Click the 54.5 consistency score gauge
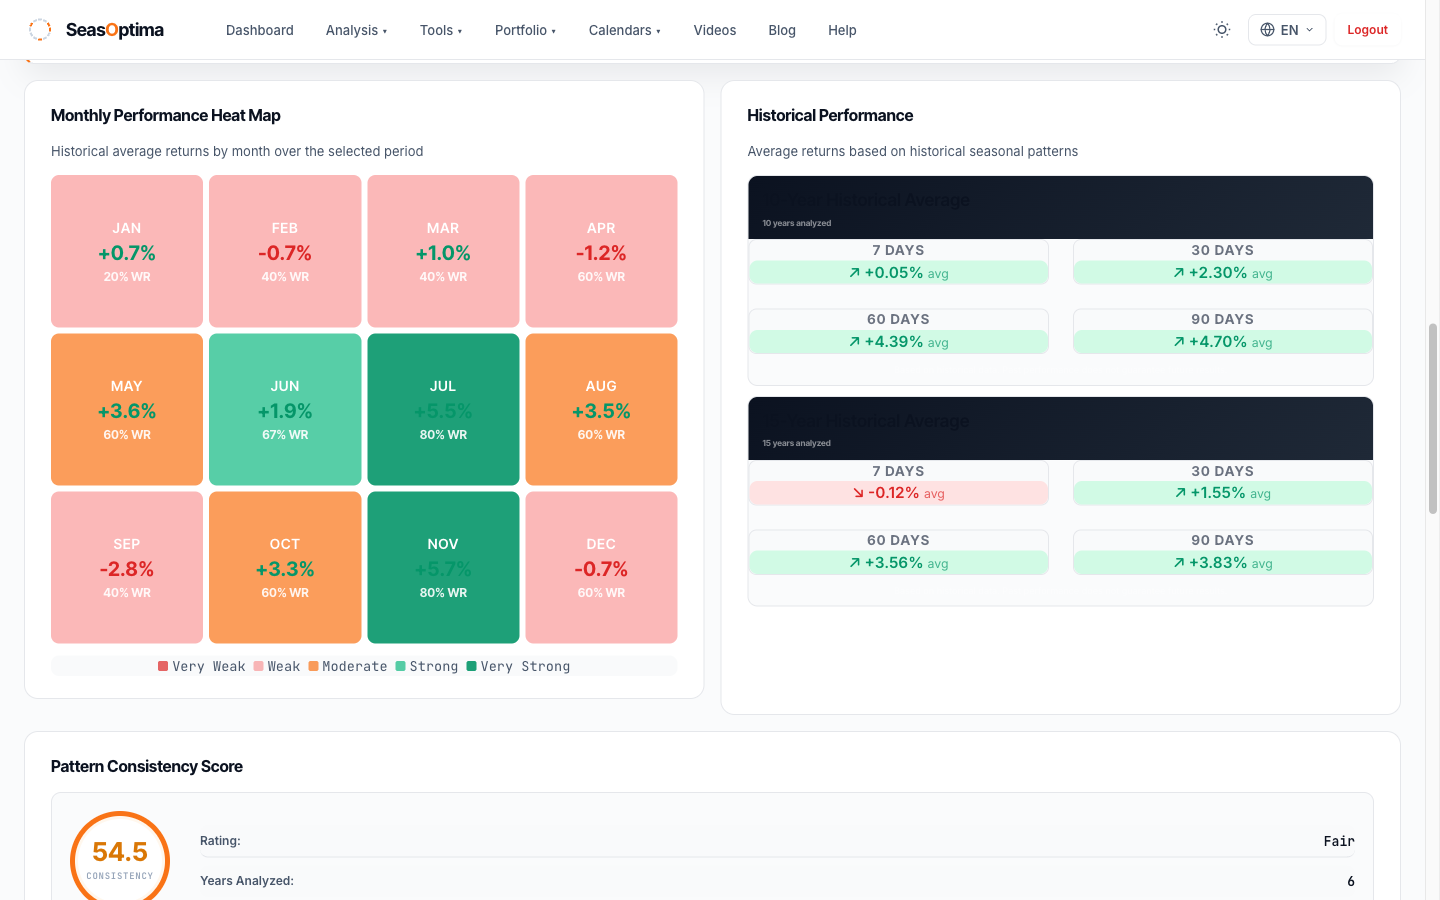The height and width of the screenshot is (900, 1440). pos(120,858)
